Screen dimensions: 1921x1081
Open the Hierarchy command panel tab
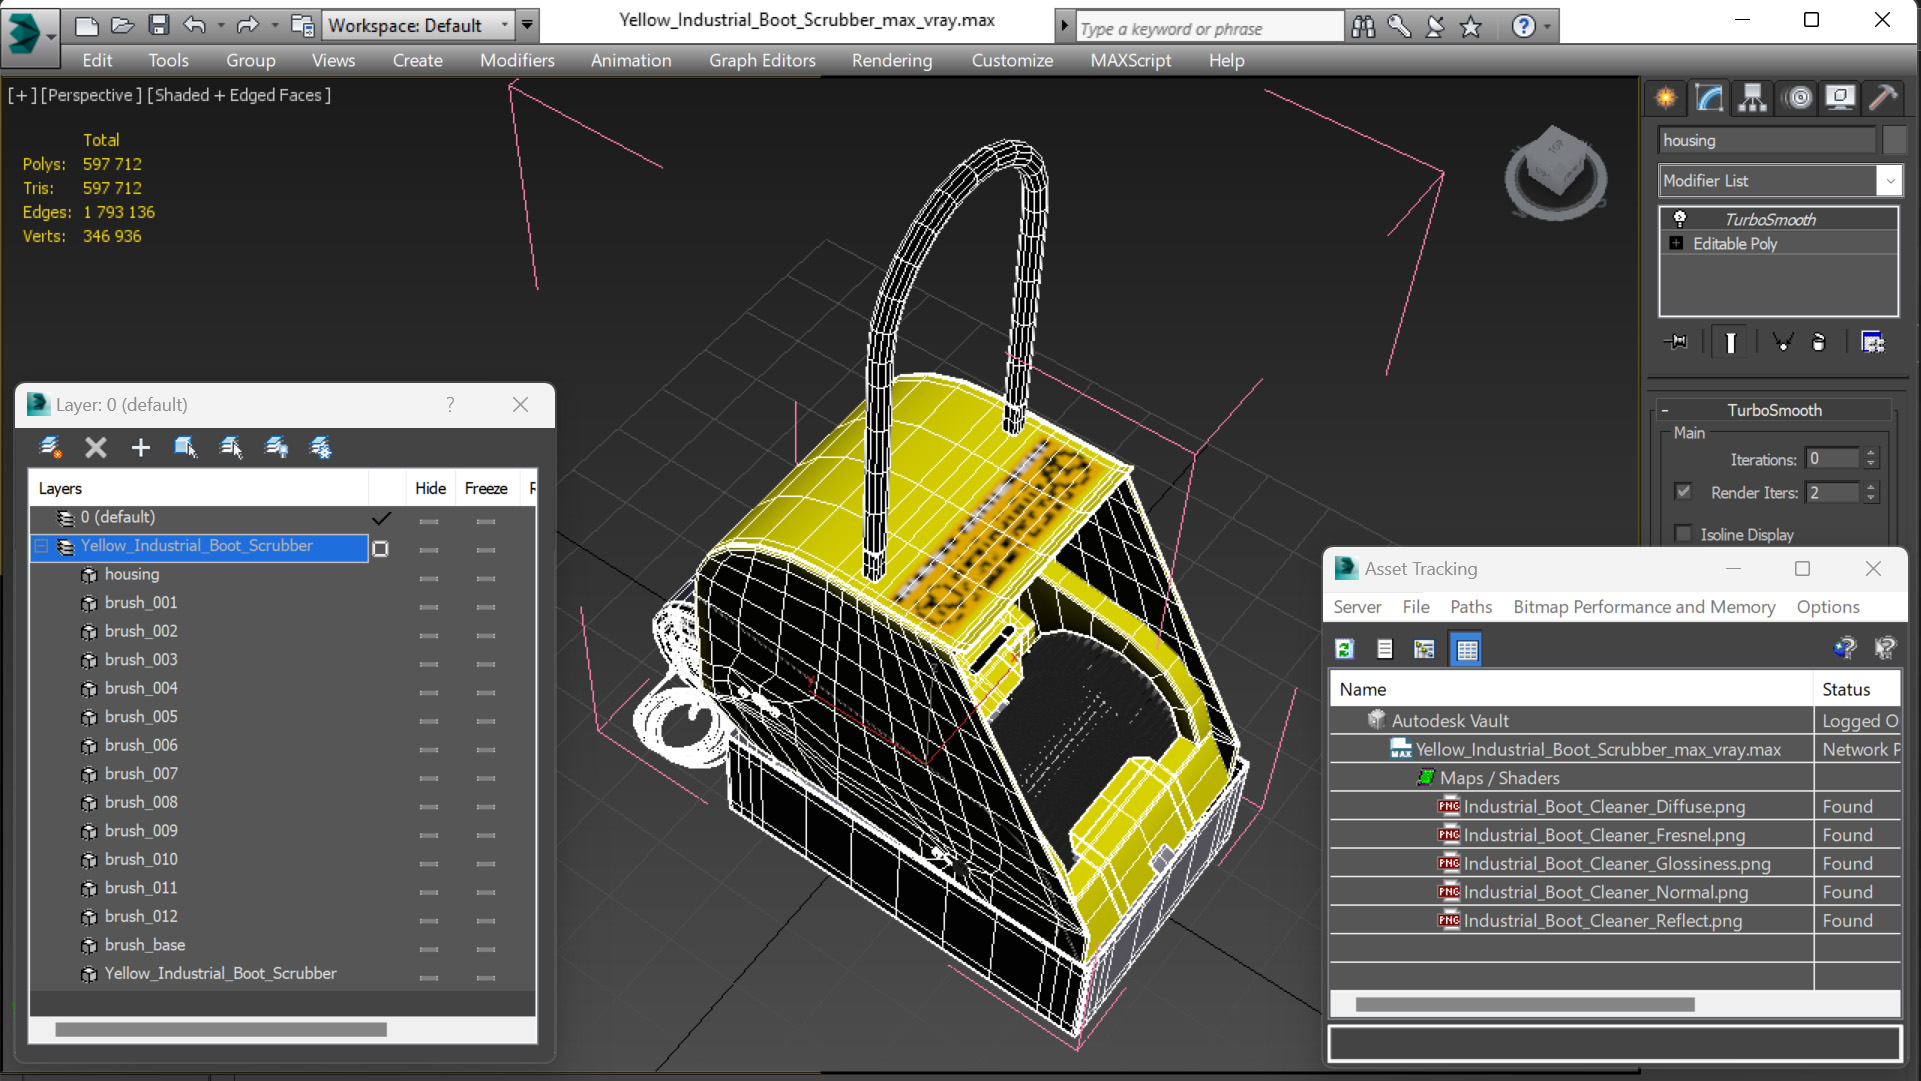point(1752,97)
